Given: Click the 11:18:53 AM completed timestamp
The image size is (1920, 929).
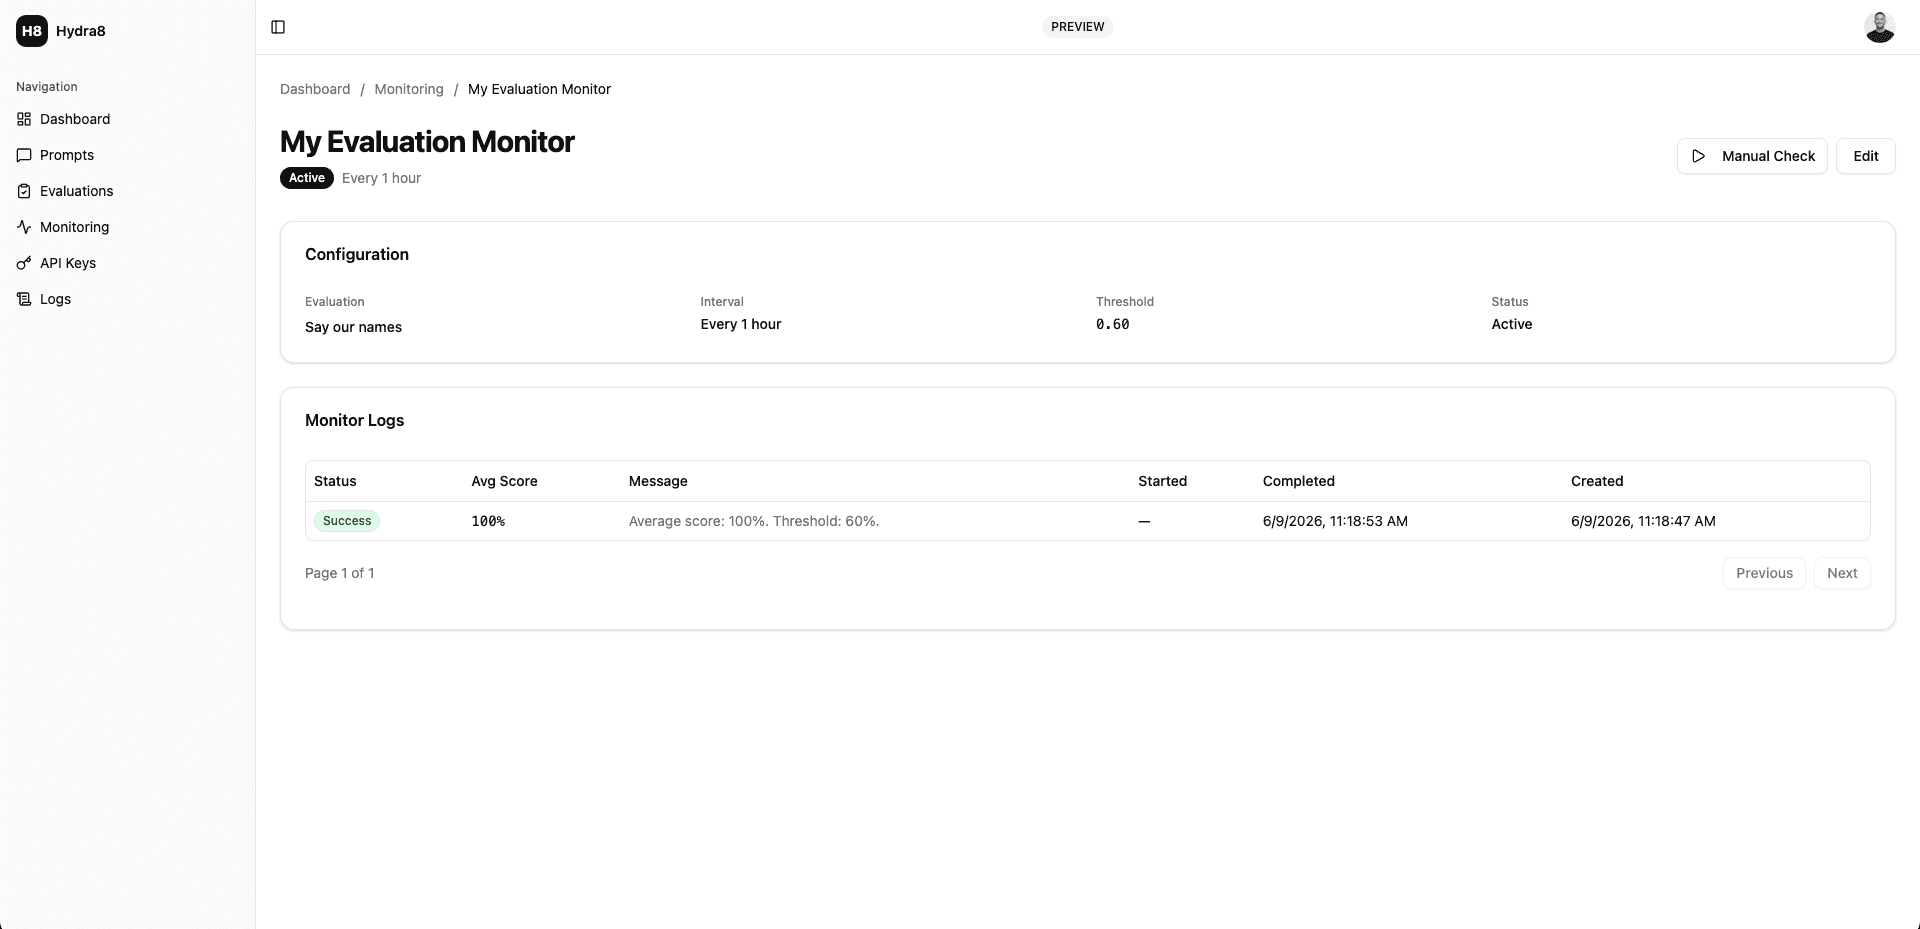Looking at the screenshot, I should 1335,521.
